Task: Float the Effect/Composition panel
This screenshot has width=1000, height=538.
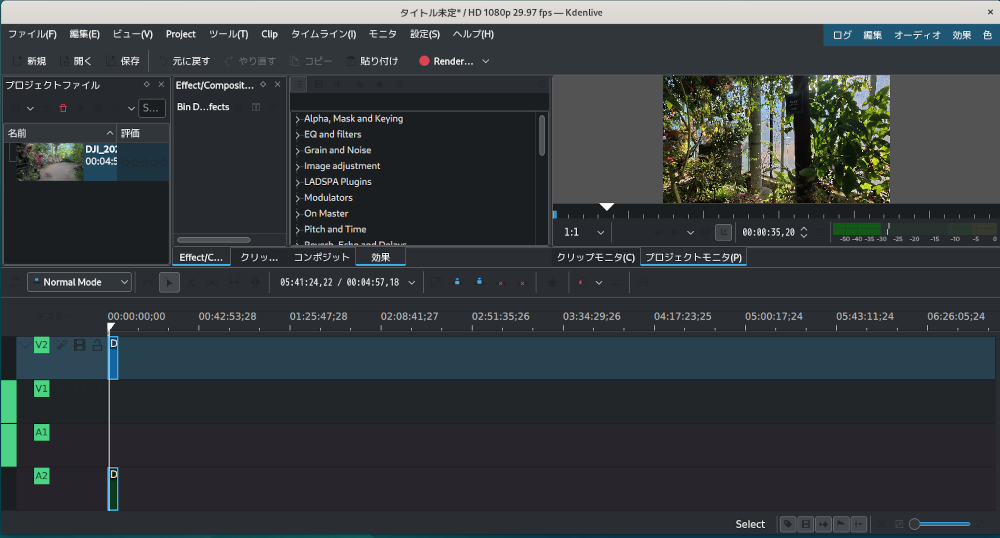Action: (x=263, y=84)
